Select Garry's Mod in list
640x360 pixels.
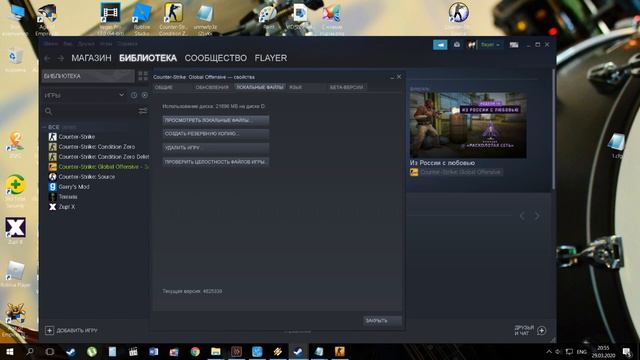click(74, 187)
